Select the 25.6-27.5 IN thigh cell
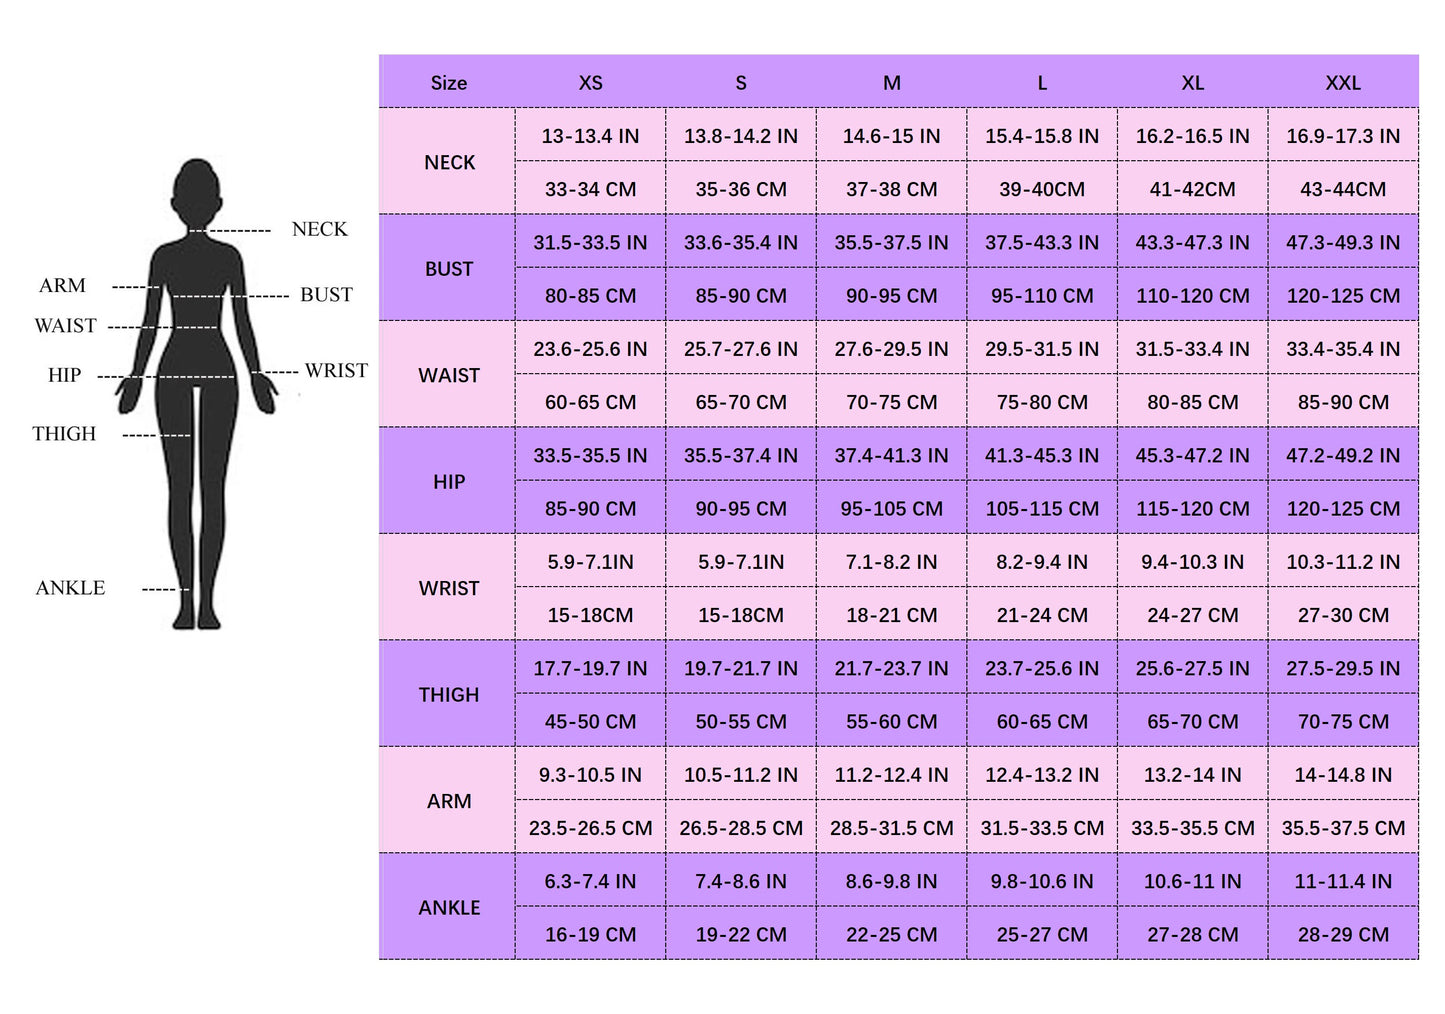1445x1014 pixels. click(x=1192, y=668)
